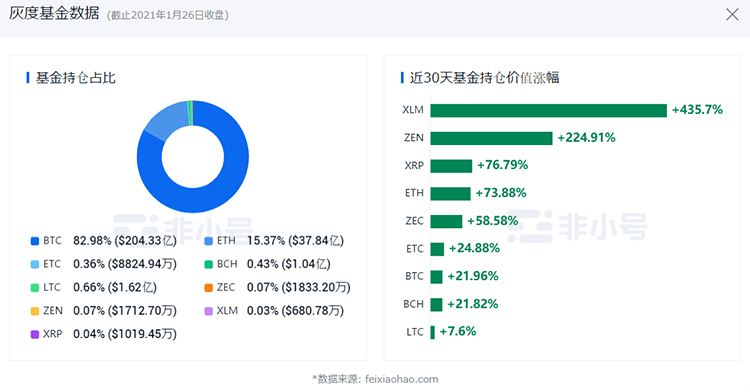Click the XRP purple legend swatch
Screen dimensions: 750x392
tap(35, 335)
